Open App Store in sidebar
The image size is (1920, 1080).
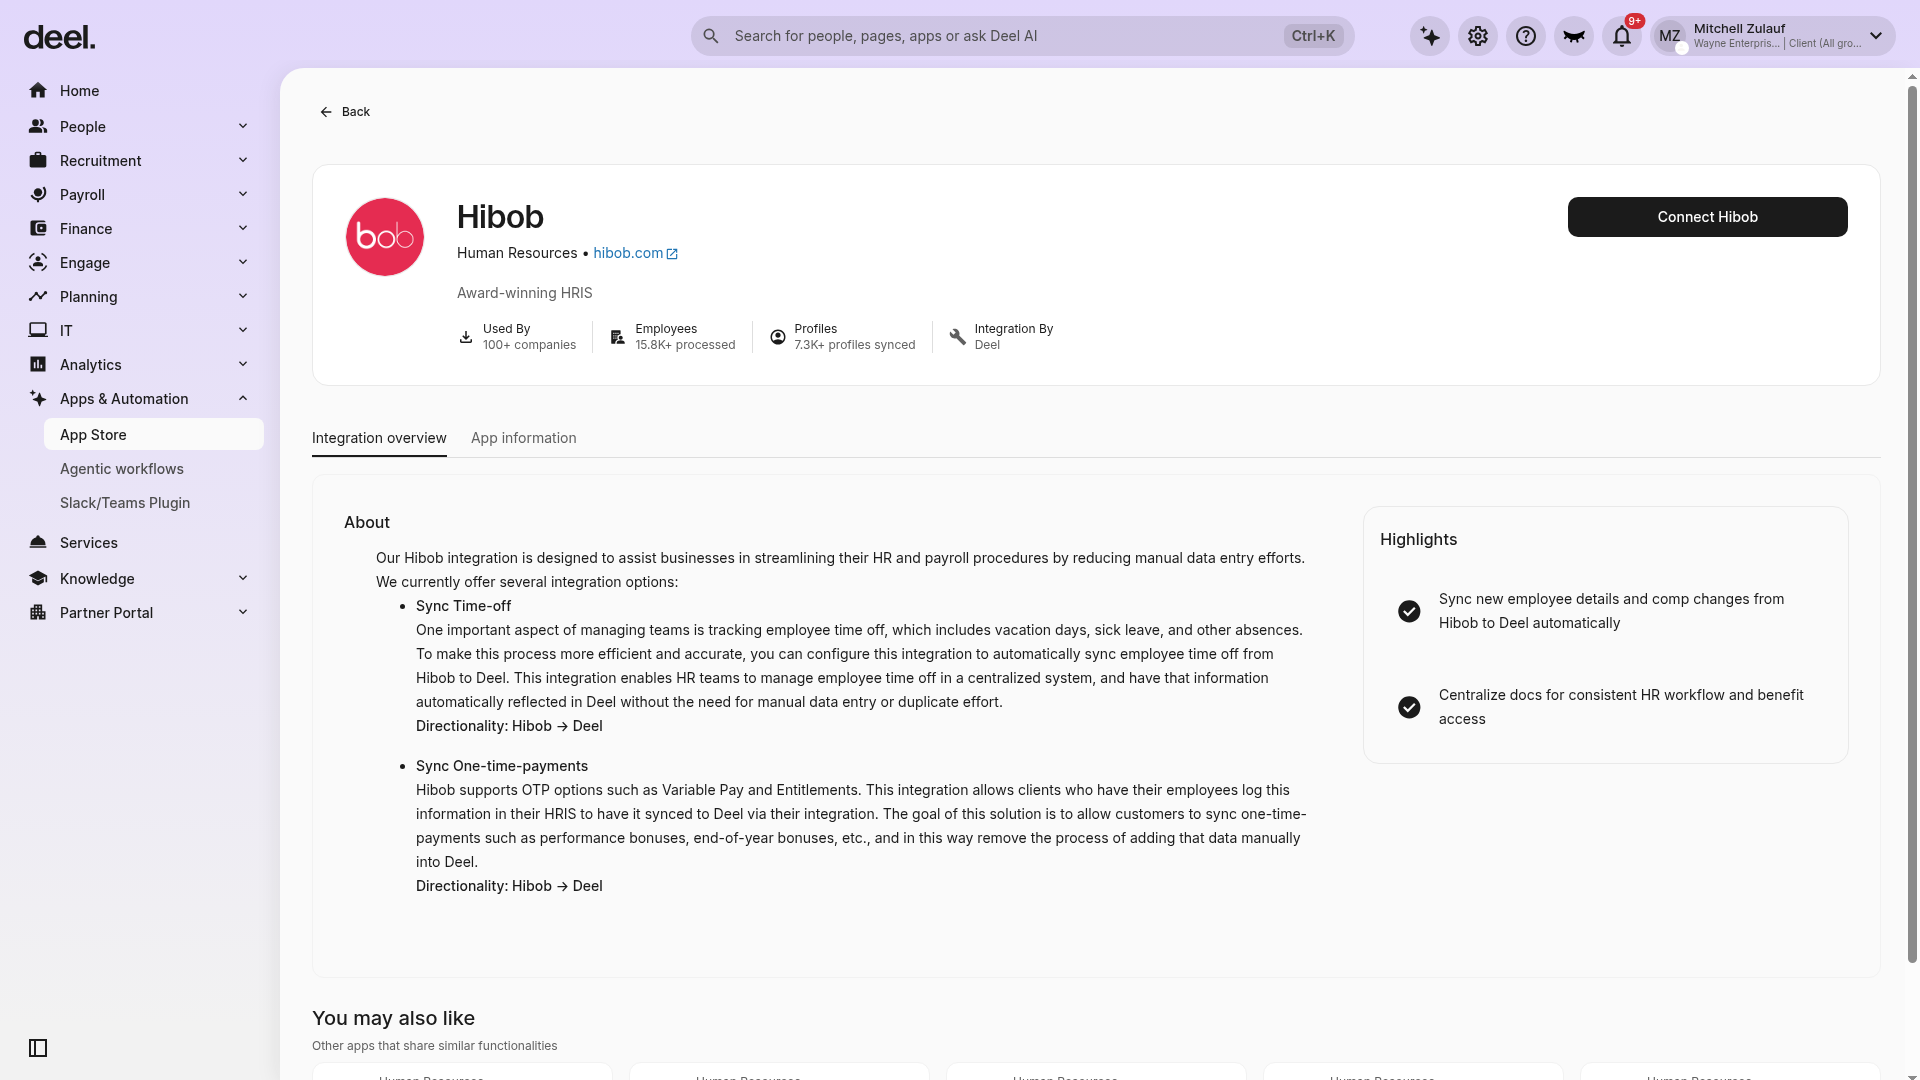point(154,435)
